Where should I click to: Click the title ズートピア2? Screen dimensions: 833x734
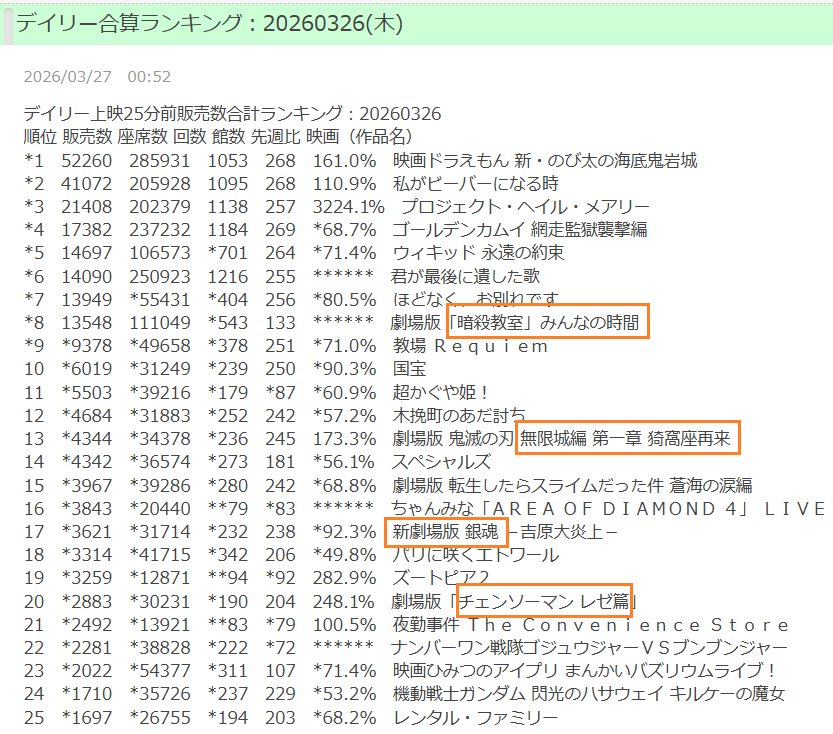click(441, 577)
